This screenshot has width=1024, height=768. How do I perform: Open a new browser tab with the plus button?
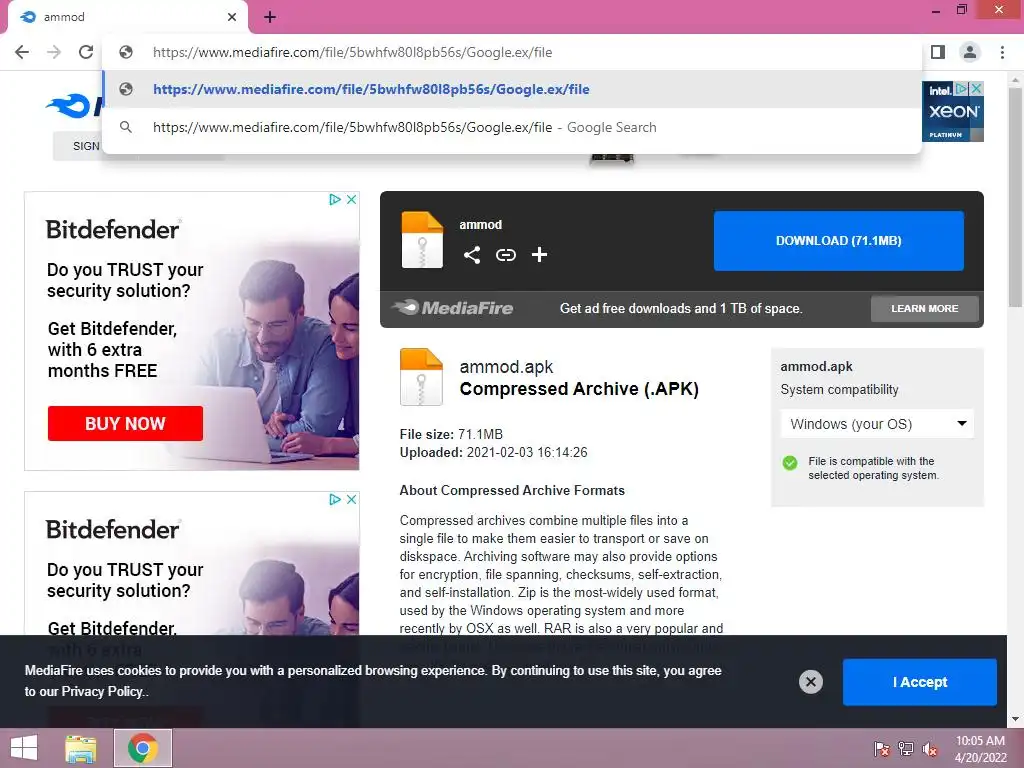270,17
